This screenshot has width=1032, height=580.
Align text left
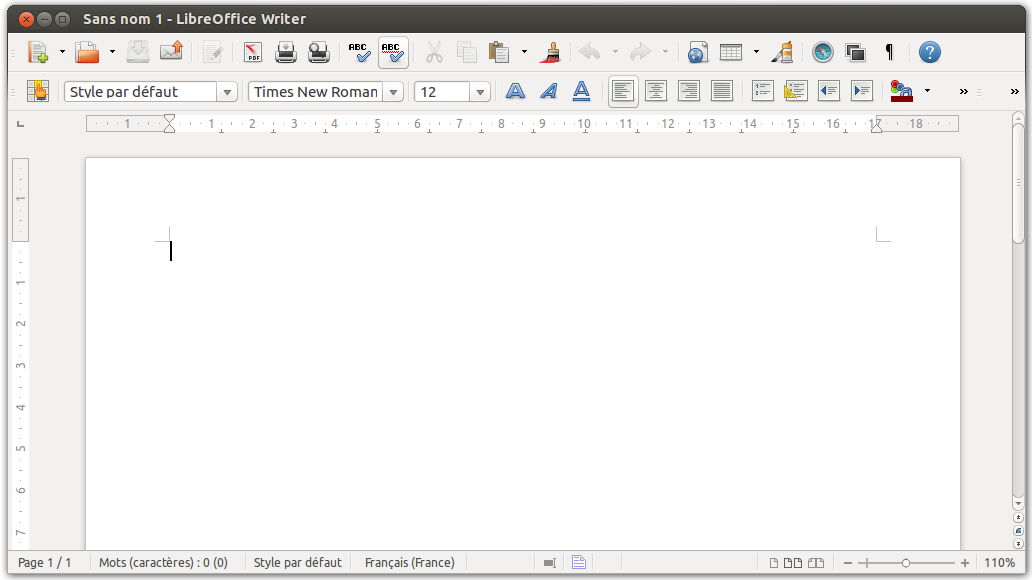coord(623,91)
